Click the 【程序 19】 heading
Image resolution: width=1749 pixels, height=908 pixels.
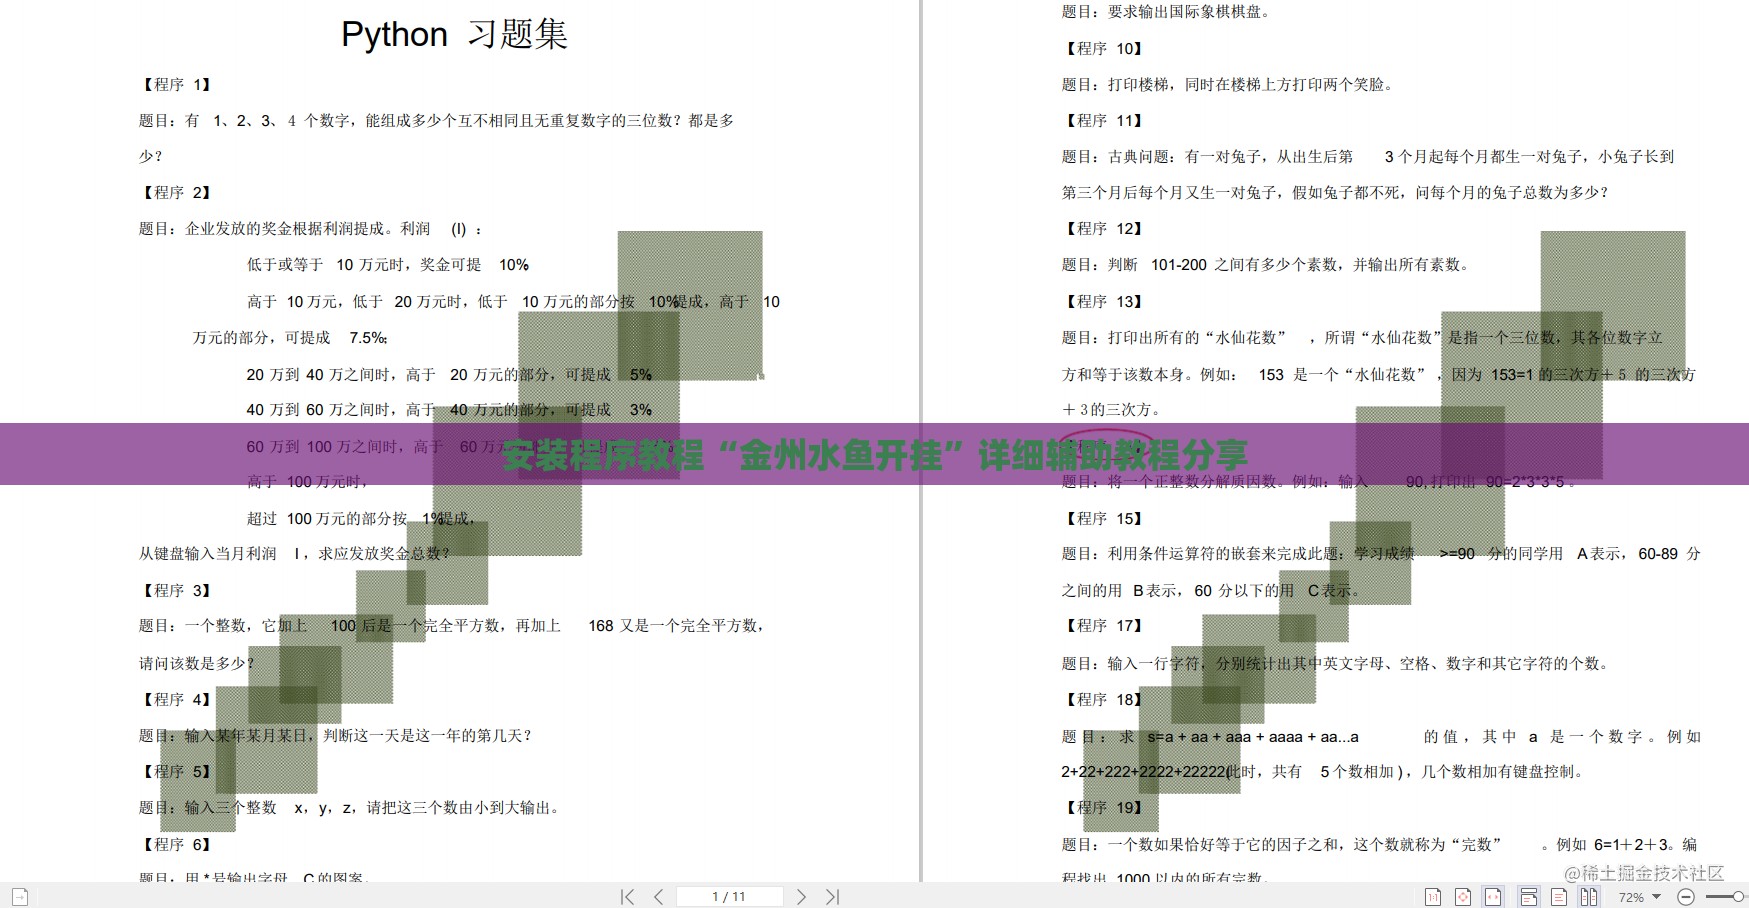tap(1103, 807)
